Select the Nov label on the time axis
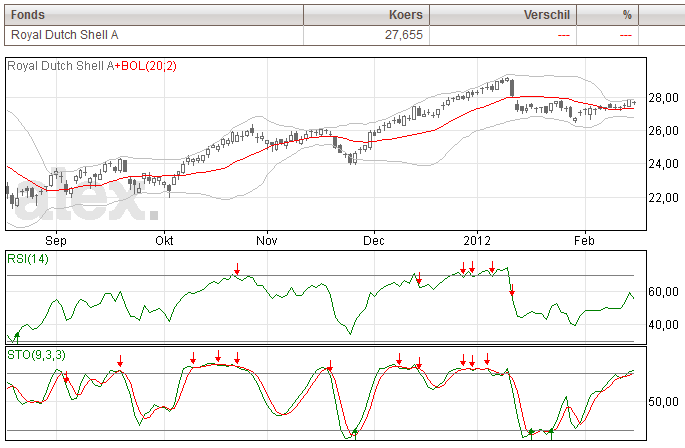 point(266,241)
